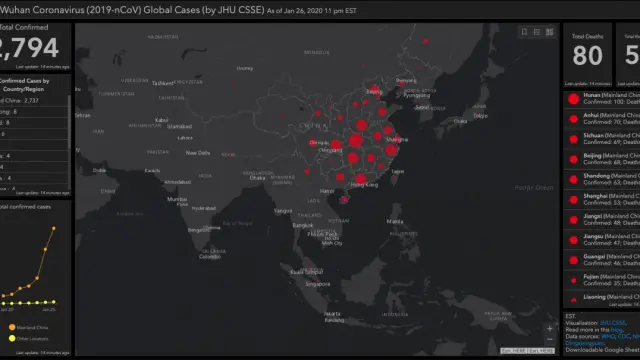Viewport: 640px width, 360px height.
Task: Click the Manila label on the map
Action: 395,221
